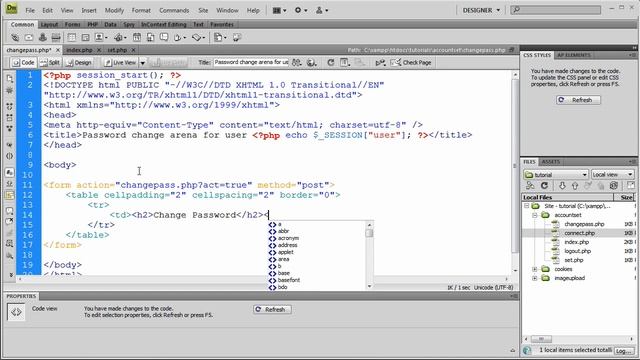Open the Insert menu

89,10
